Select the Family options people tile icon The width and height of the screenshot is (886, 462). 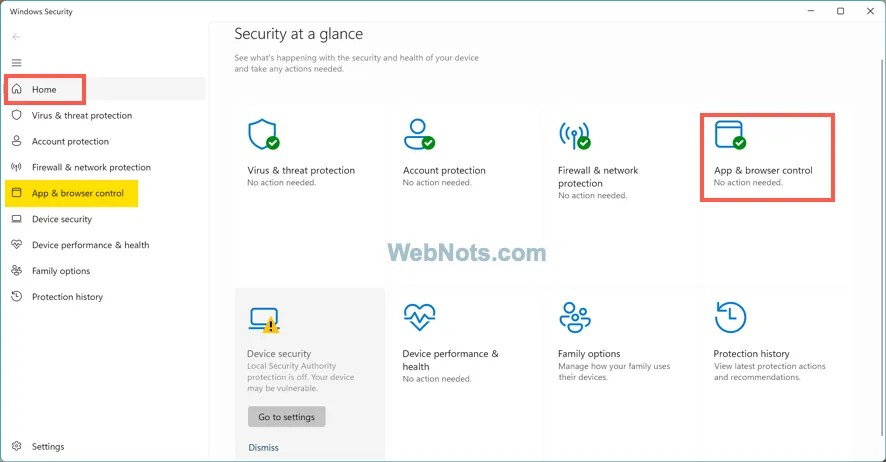click(x=575, y=317)
